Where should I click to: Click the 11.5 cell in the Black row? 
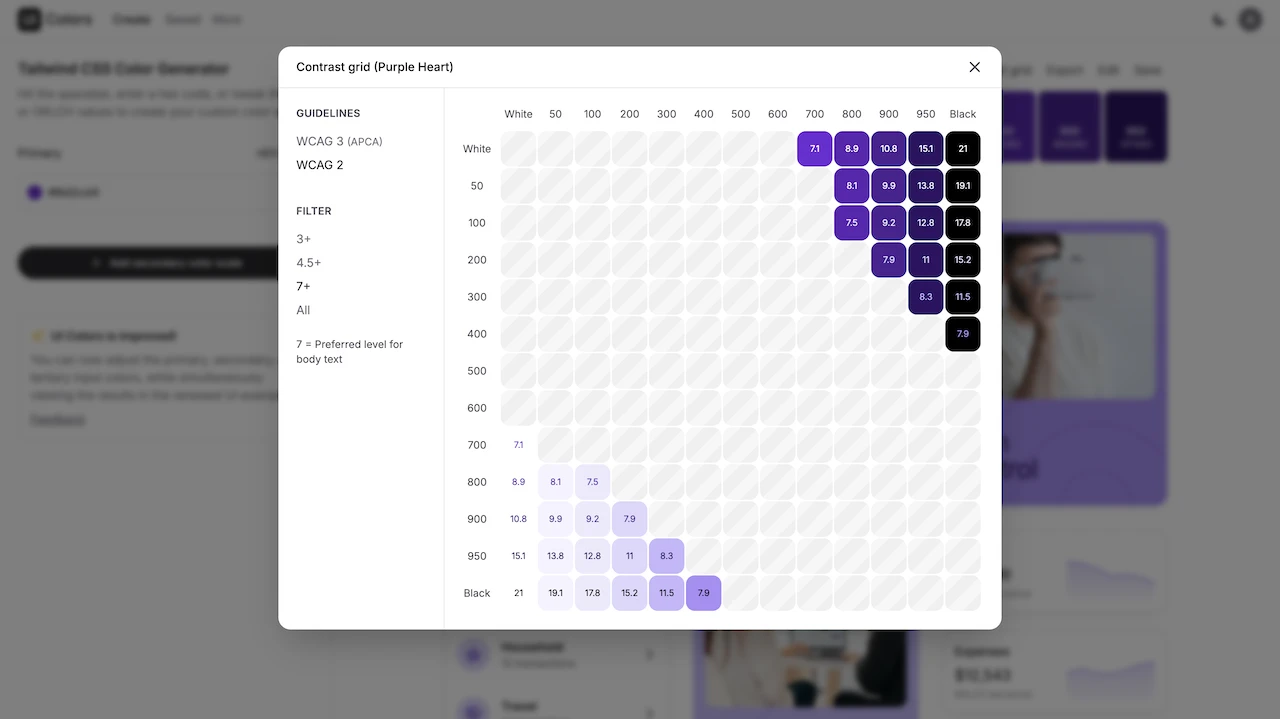click(667, 593)
